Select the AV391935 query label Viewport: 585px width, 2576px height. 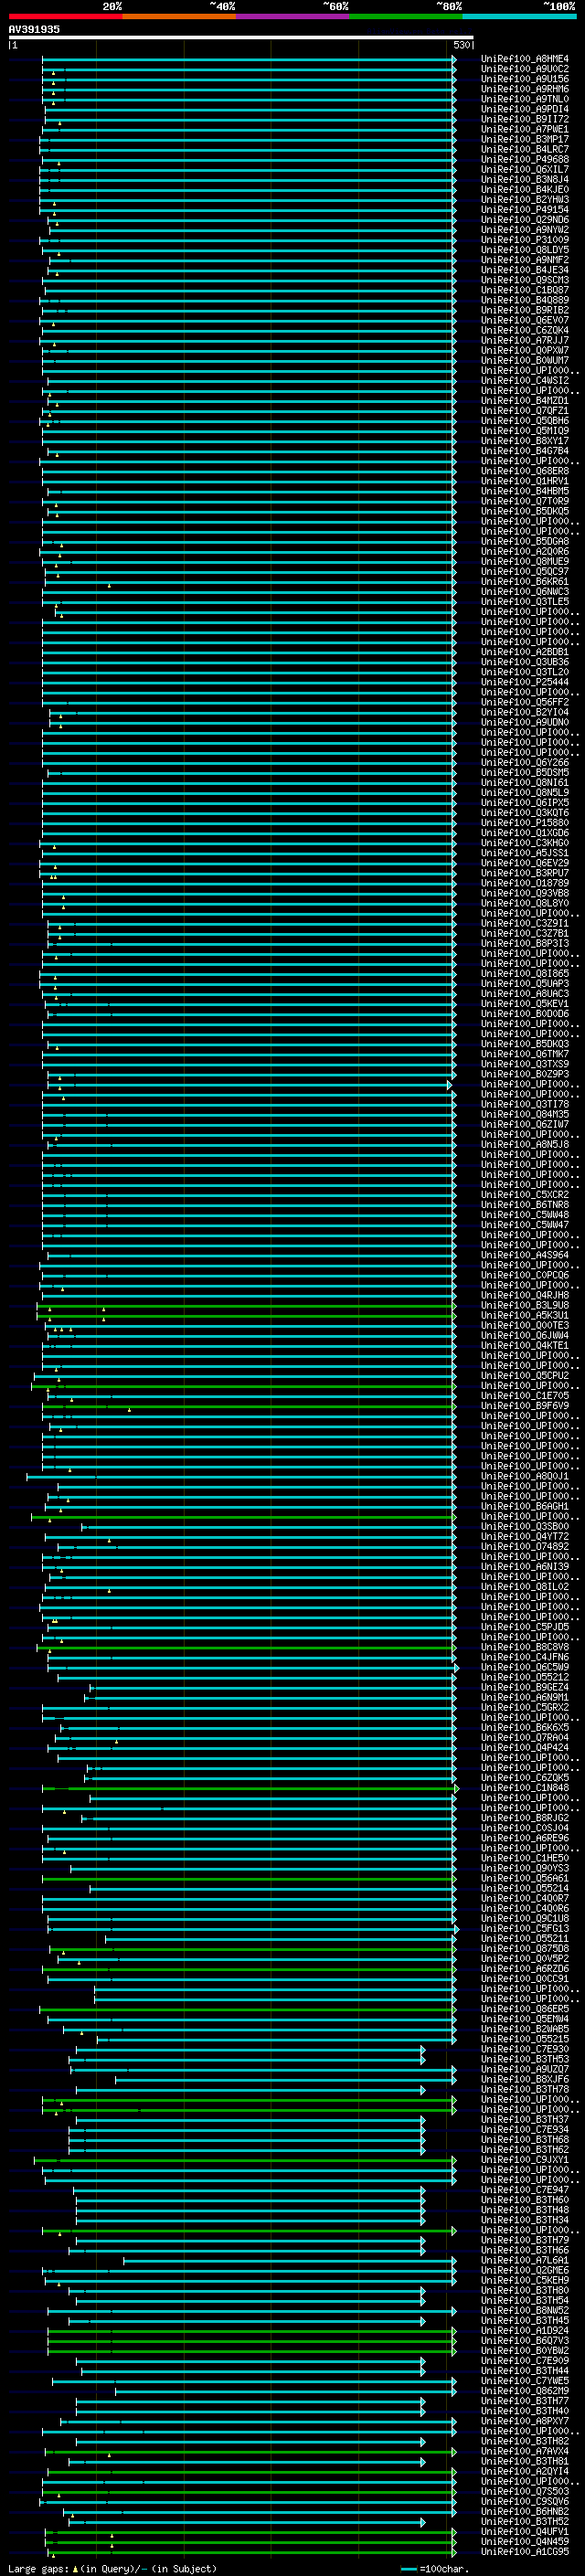(x=34, y=29)
